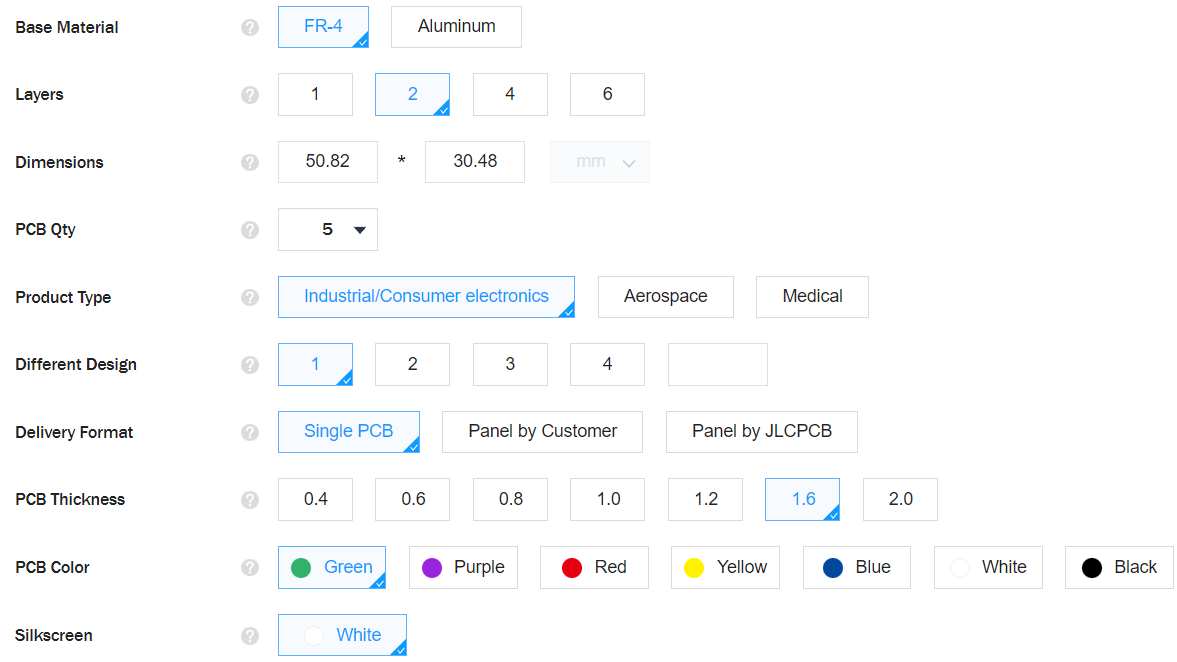Click help icon beside Base Material

250,28
